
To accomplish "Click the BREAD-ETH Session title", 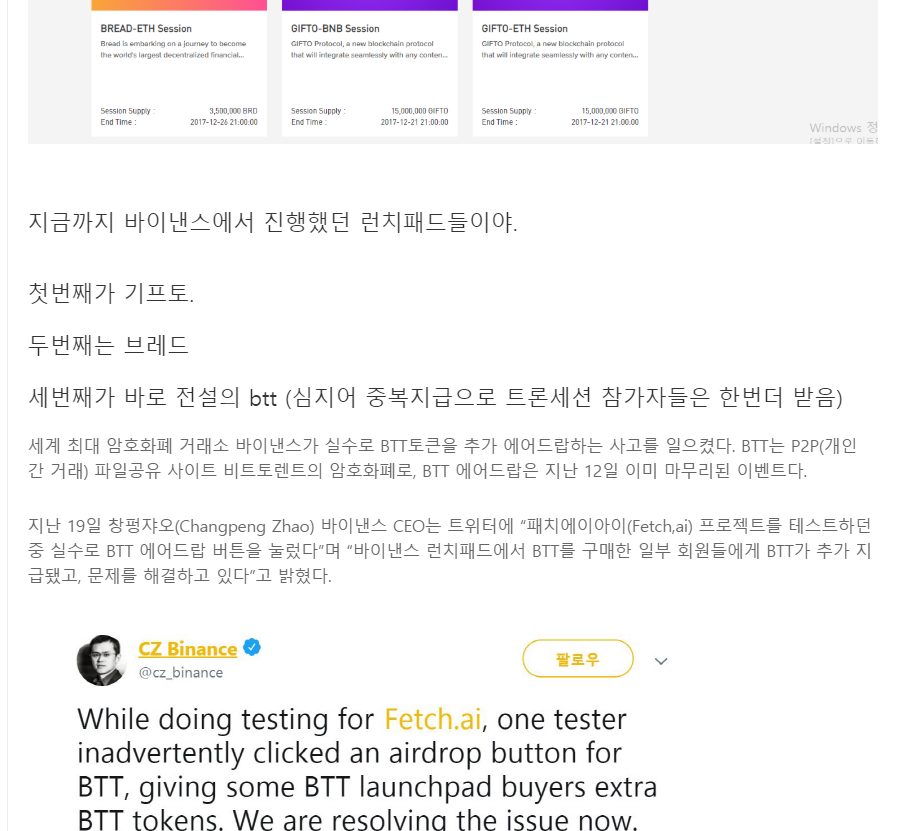I will coord(146,29).
